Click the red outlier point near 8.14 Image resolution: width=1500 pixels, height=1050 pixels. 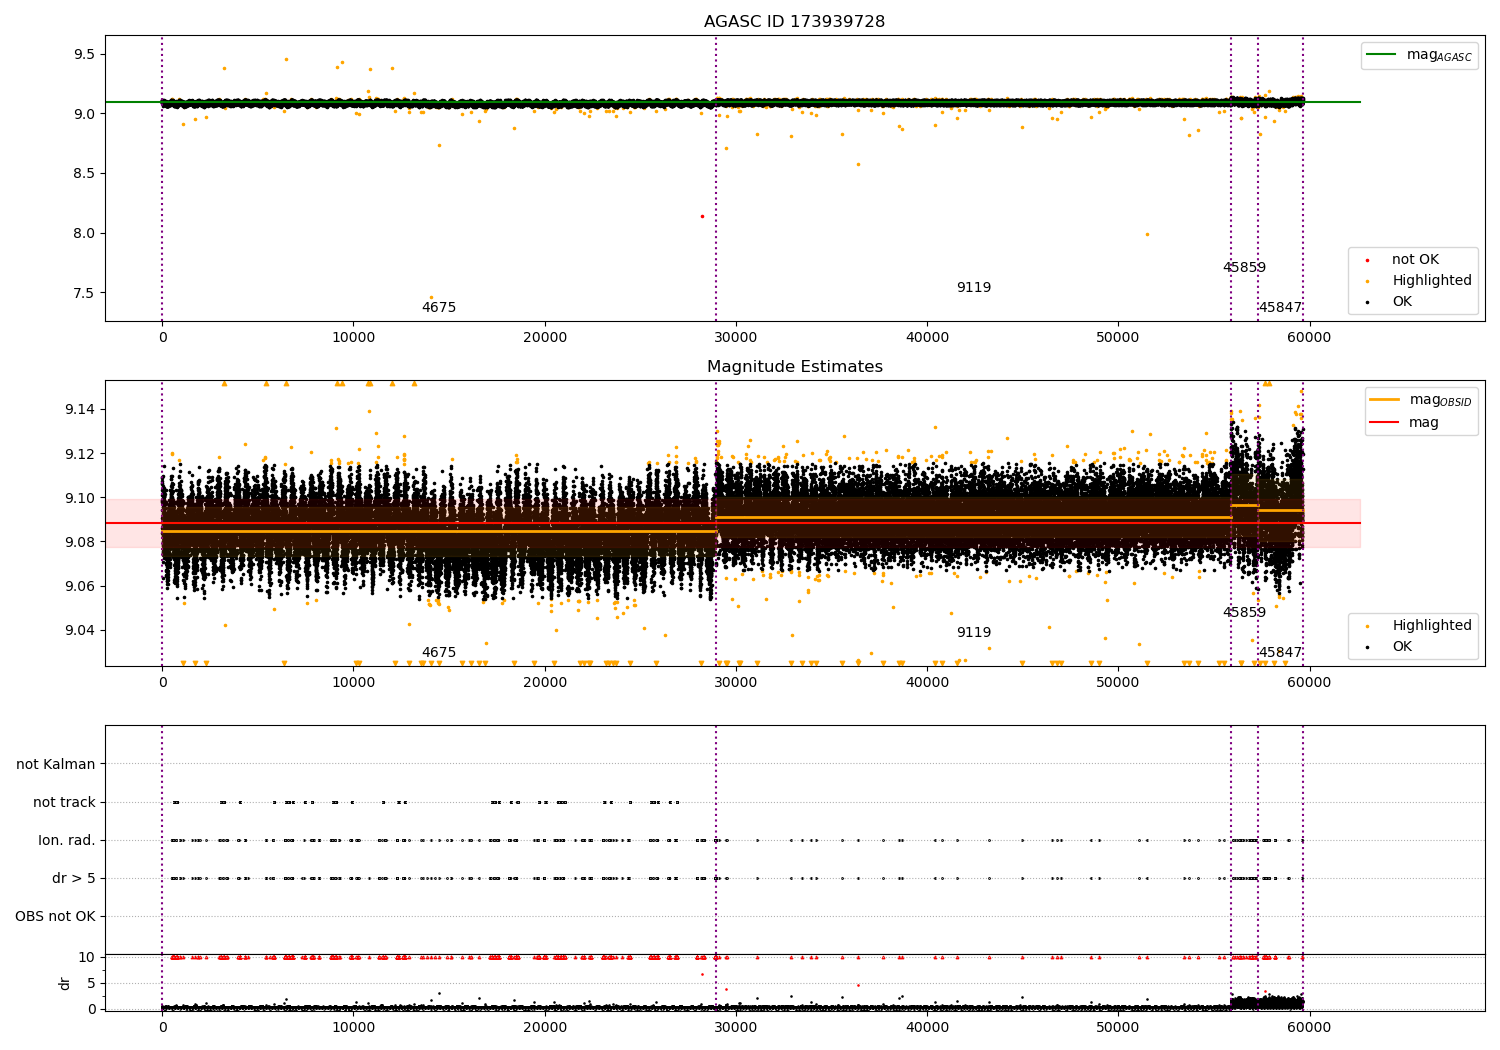(x=702, y=216)
